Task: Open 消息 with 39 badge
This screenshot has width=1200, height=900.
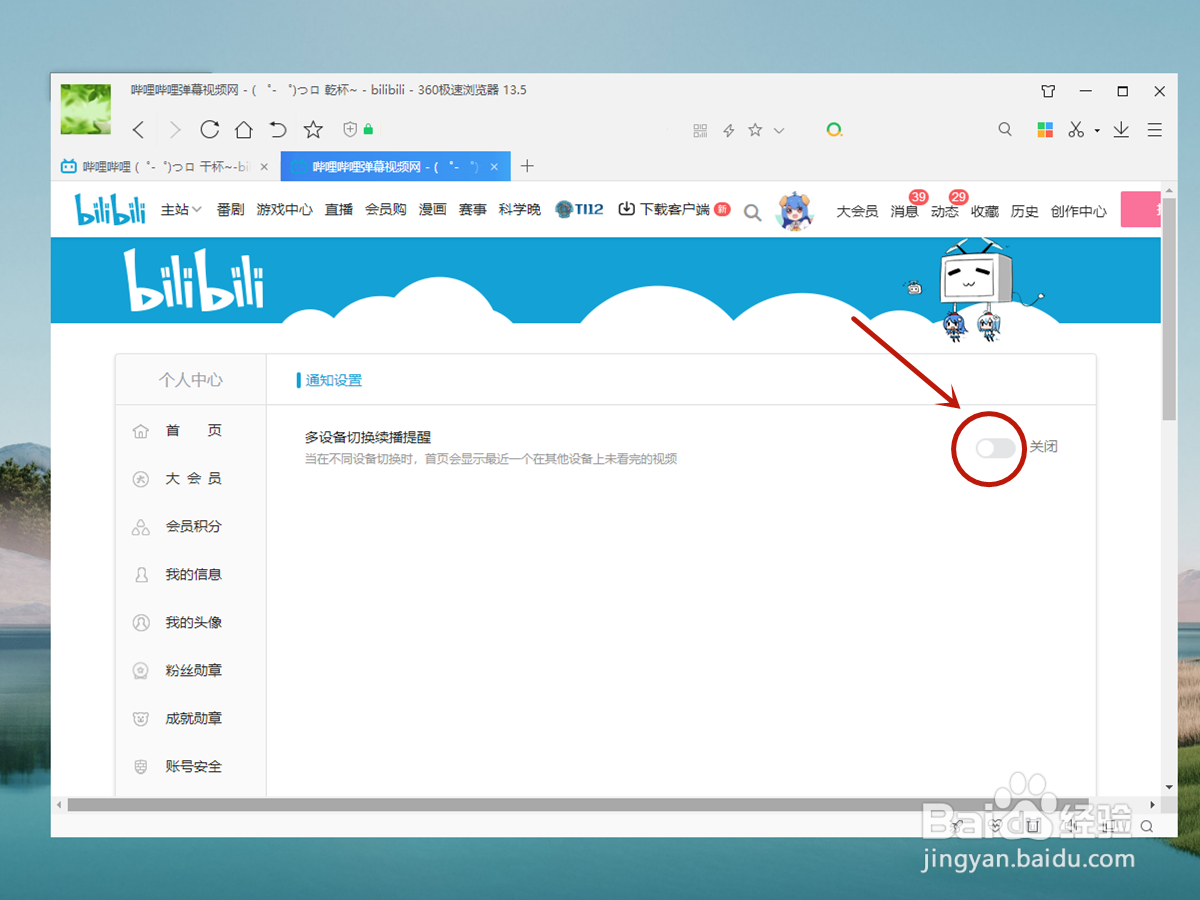Action: 905,211
